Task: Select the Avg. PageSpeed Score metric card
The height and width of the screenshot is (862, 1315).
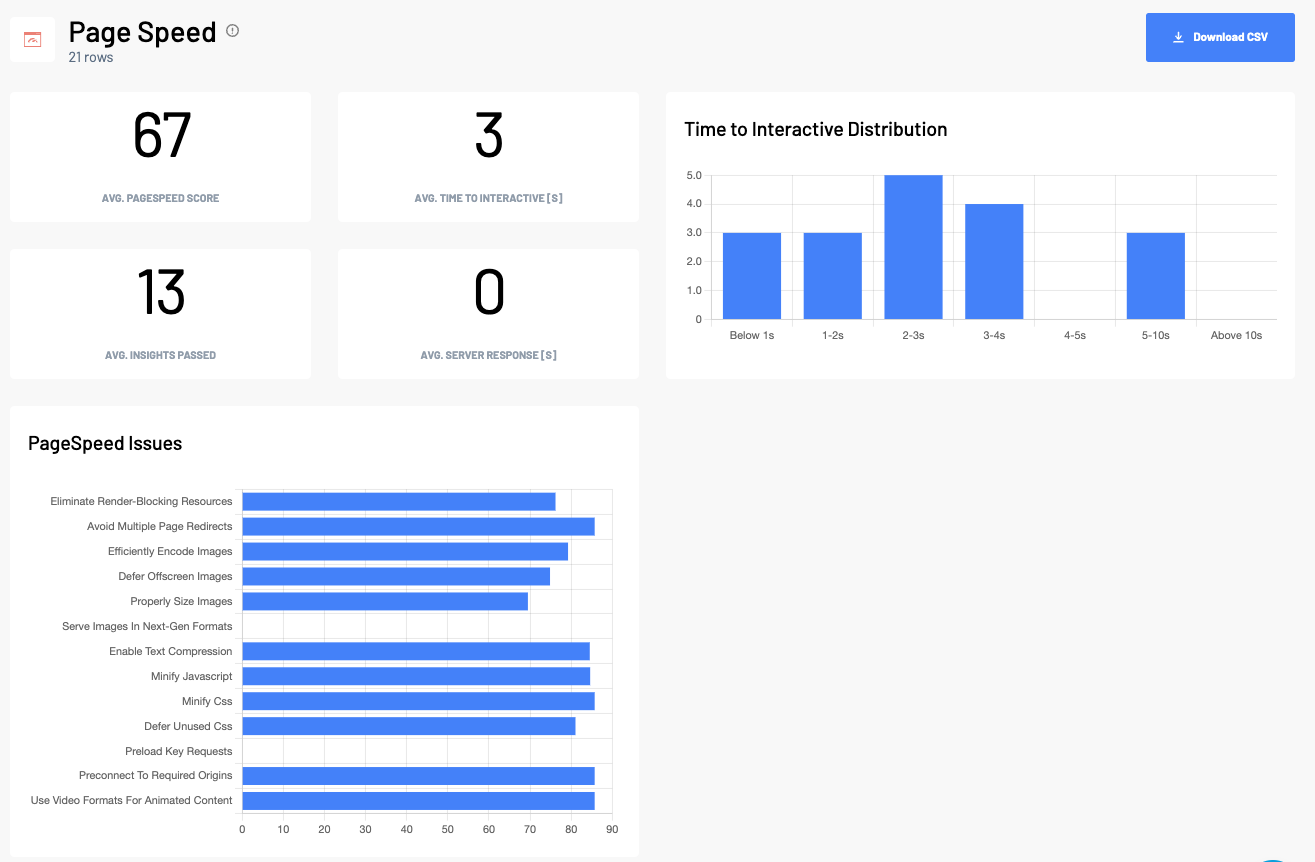Action: [160, 156]
